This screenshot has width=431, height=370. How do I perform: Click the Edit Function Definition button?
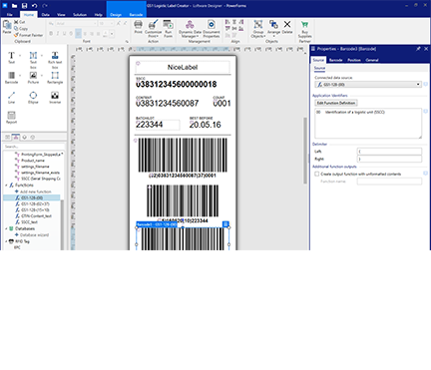pyautogui.click(x=336, y=103)
